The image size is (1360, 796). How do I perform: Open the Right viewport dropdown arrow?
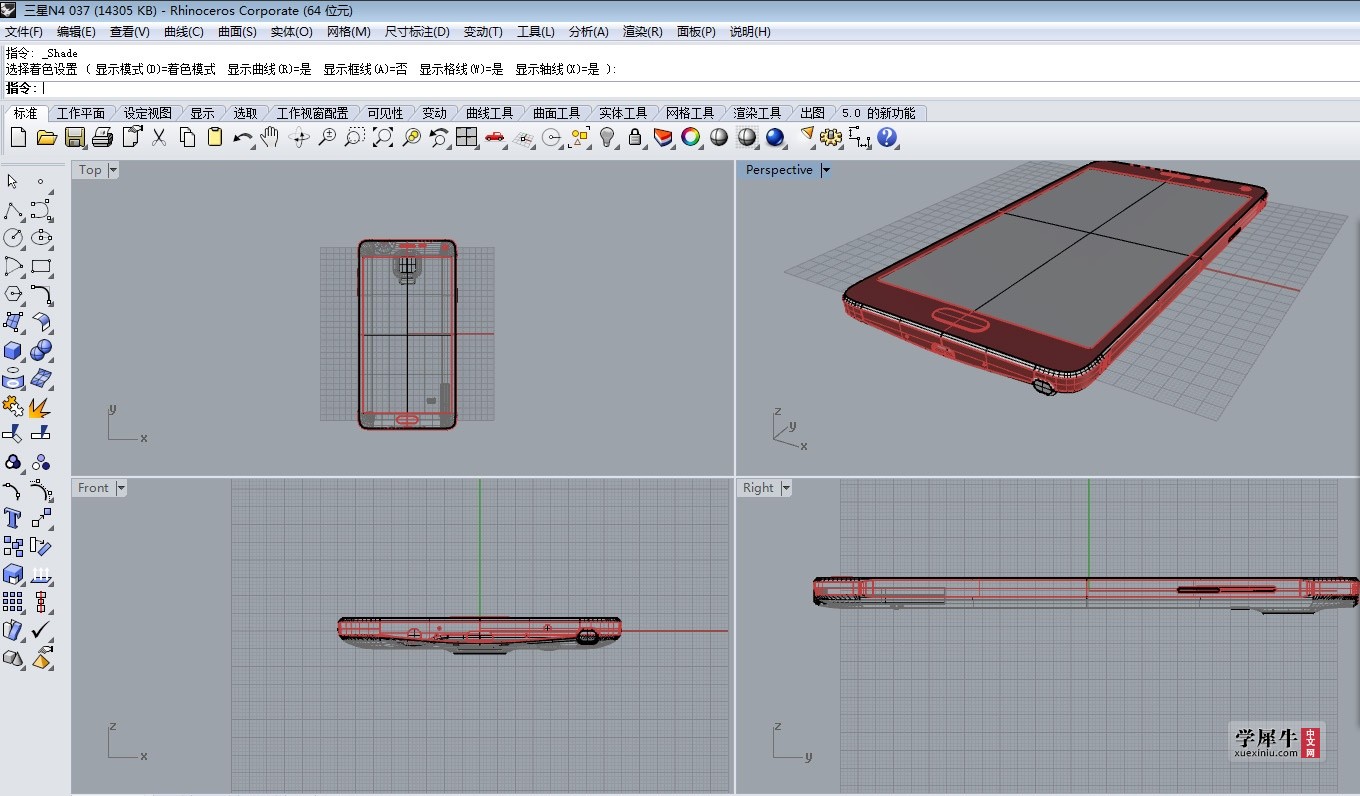coord(786,488)
